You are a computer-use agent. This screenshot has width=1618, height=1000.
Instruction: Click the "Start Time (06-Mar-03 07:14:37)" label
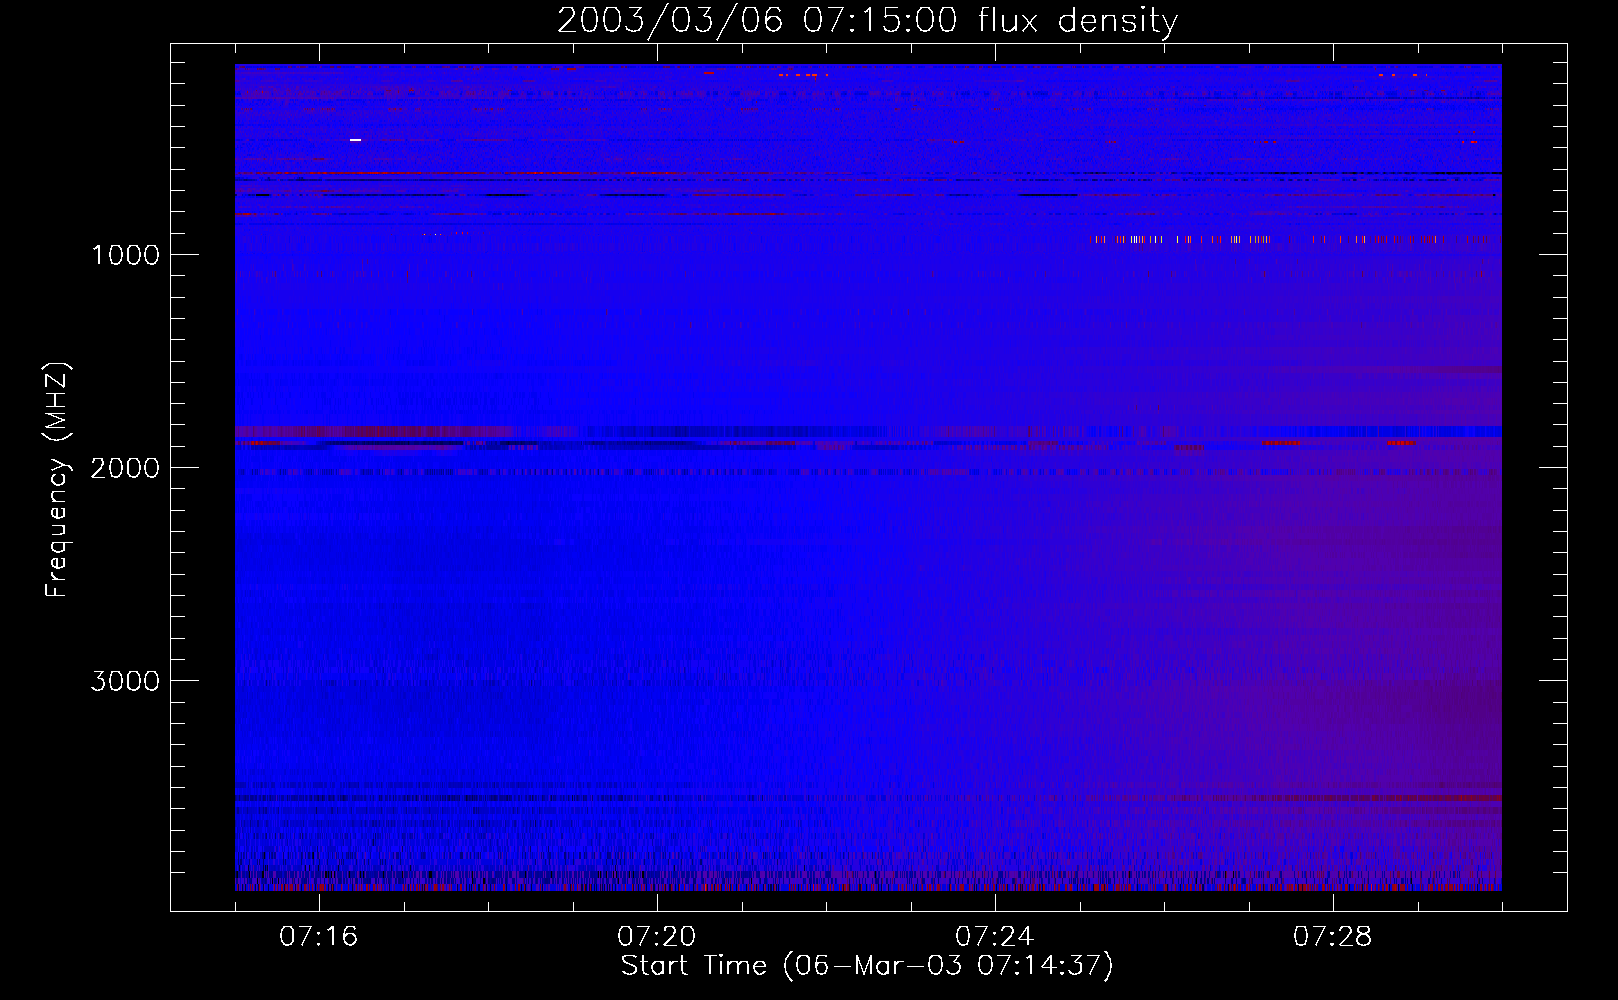click(x=867, y=966)
